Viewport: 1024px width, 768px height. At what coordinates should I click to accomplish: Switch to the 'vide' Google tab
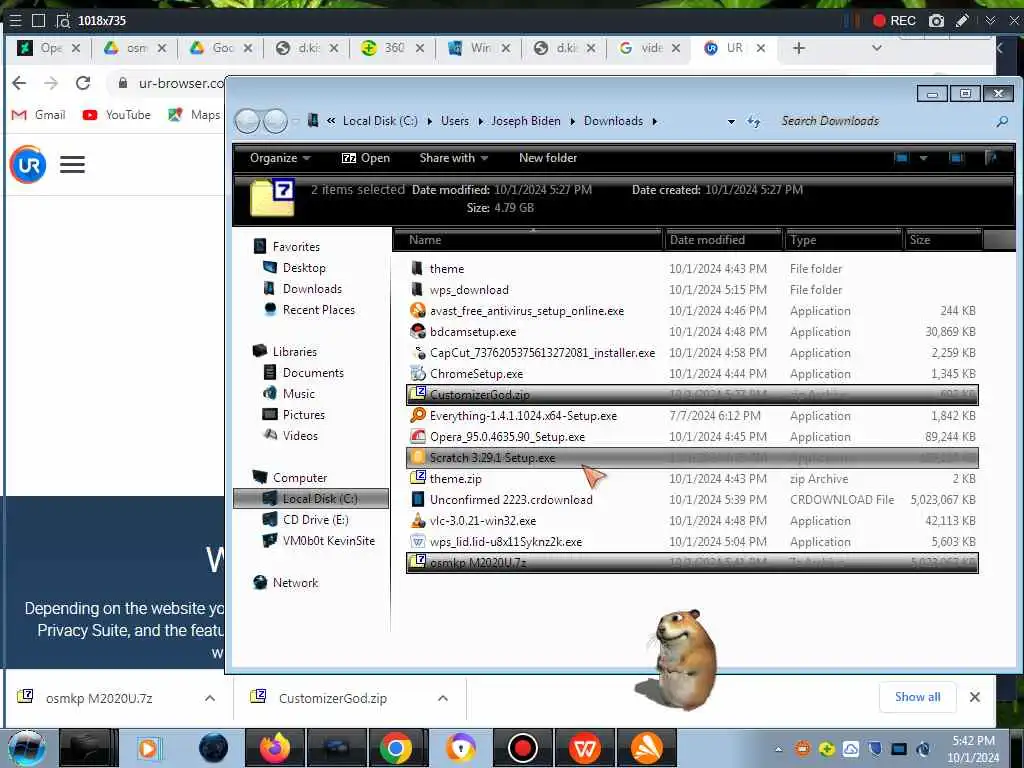click(x=650, y=48)
